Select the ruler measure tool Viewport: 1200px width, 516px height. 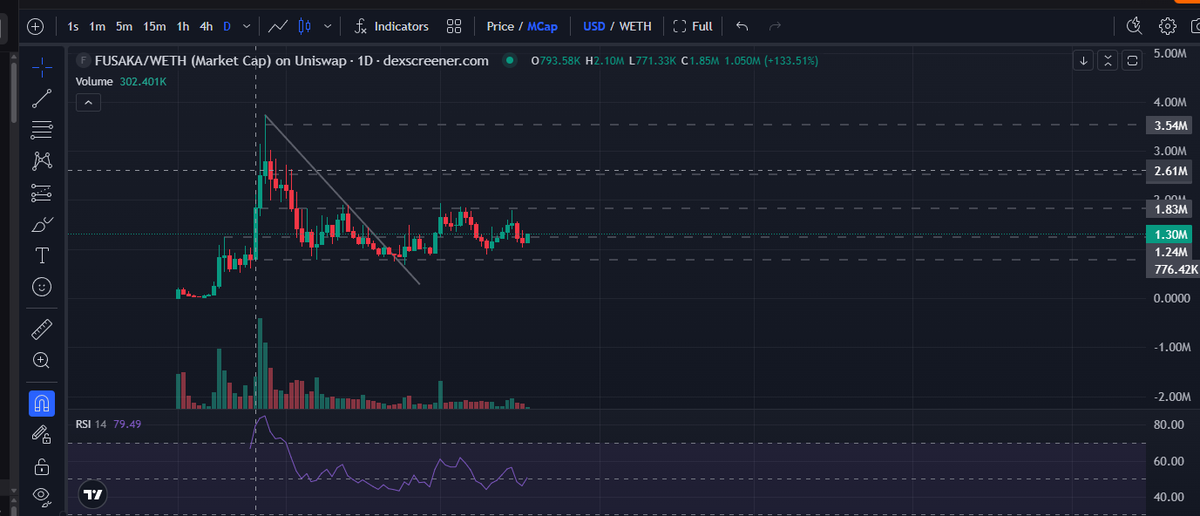point(41,328)
